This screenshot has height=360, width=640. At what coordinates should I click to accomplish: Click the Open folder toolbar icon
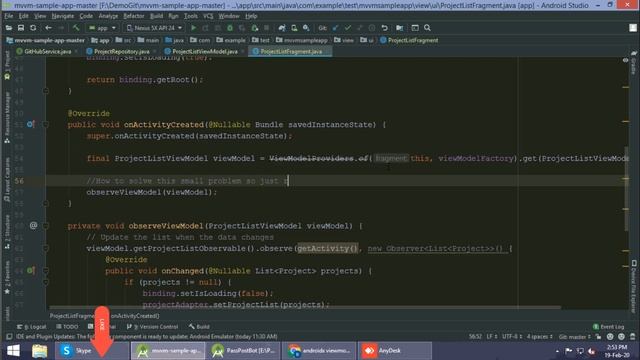(x=9, y=28)
